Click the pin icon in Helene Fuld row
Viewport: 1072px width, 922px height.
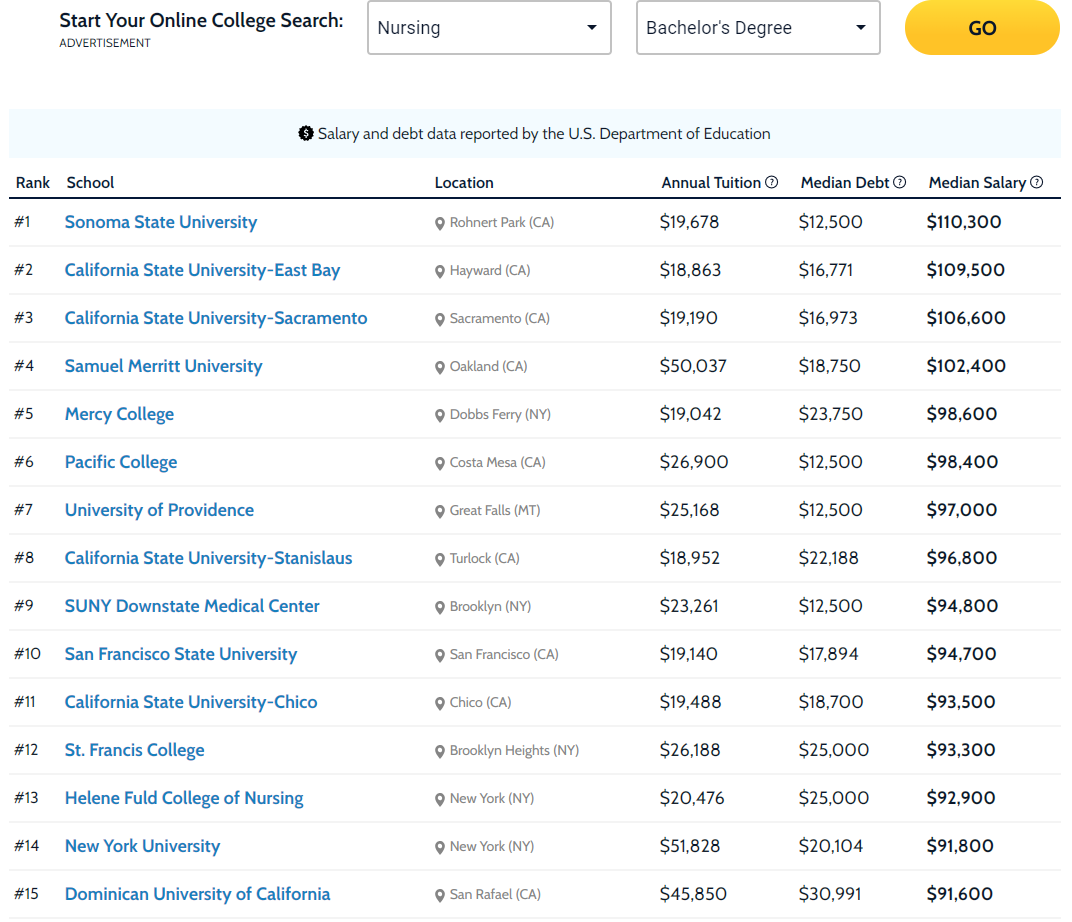(440, 799)
